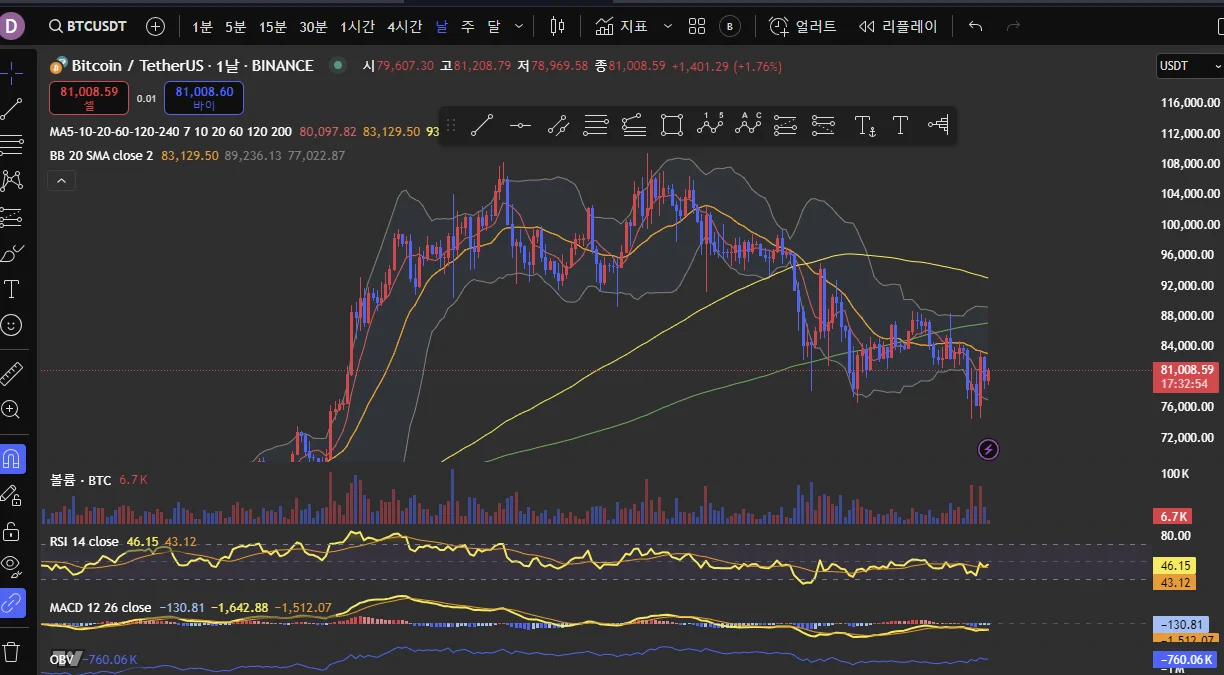Click the purple lightning bolt circle on chart
1224x675 pixels.
pos(988,449)
